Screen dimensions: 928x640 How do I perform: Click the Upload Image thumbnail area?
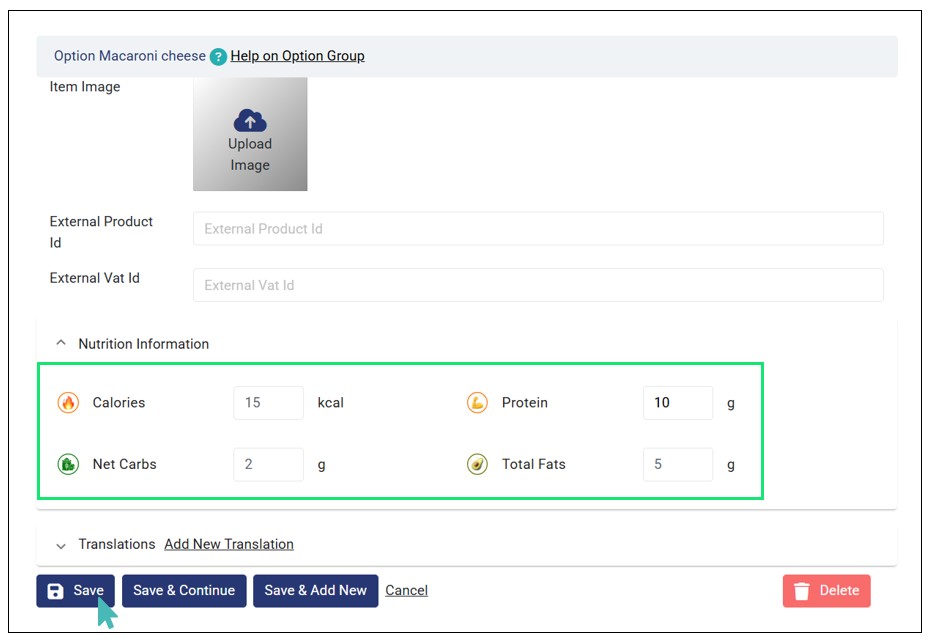(x=250, y=135)
